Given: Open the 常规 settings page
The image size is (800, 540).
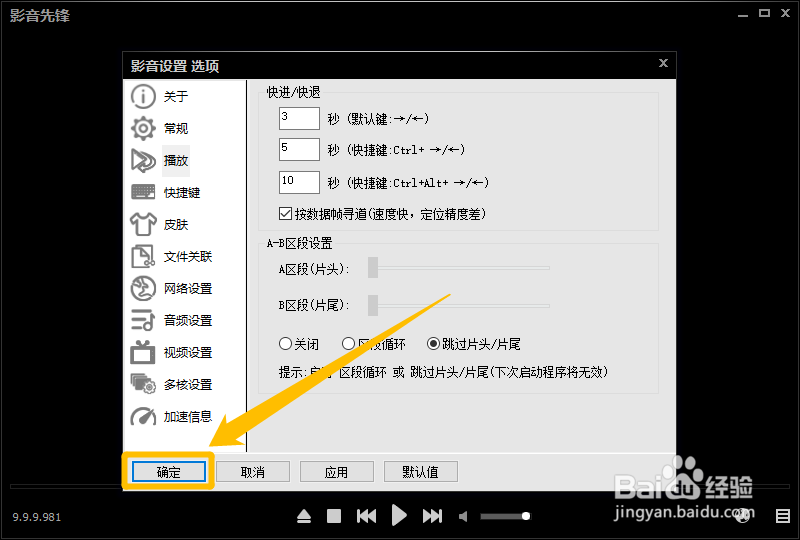Looking at the screenshot, I should [176, 128].
